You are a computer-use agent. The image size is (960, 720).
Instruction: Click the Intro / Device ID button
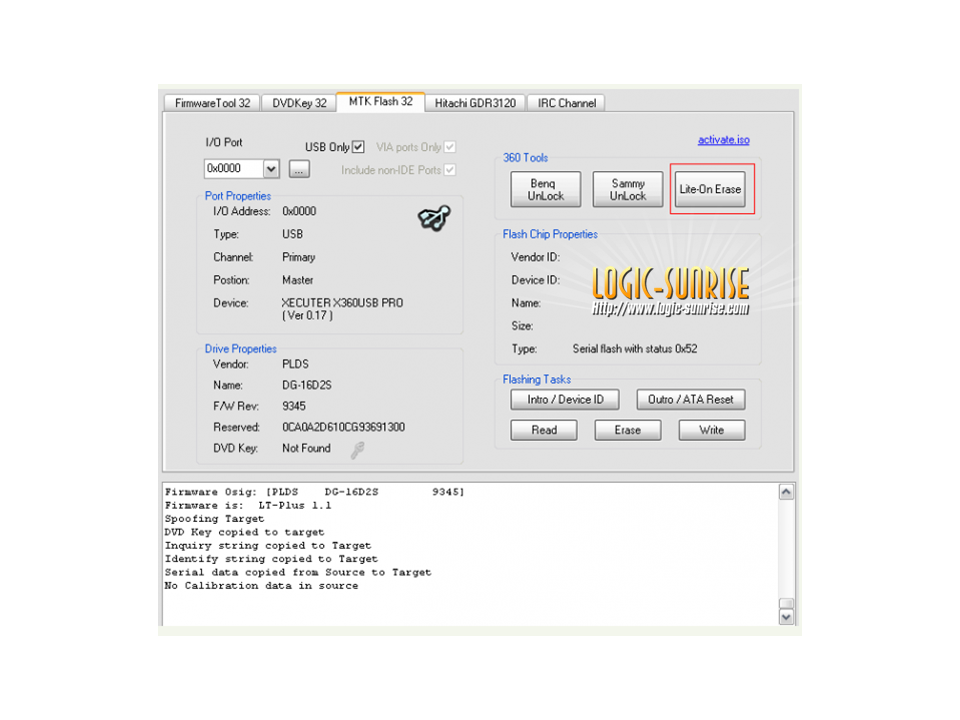pyautogui.click(x=565, y=400)
